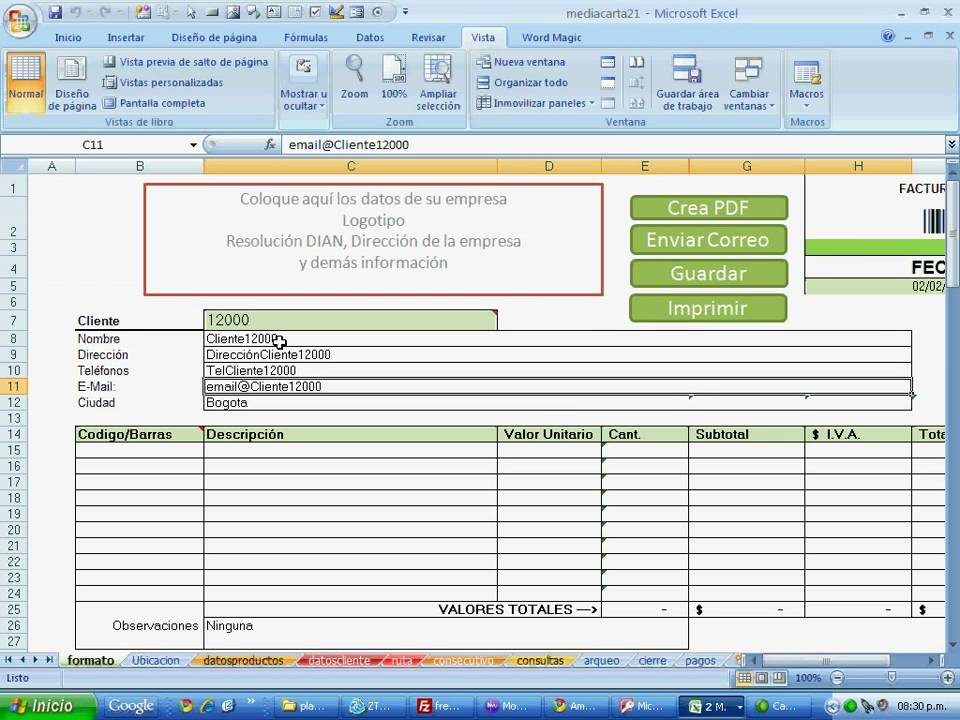Image resolution: width=960 pixels, height=720 pixels.
Task: Expand Mostrar u ocultar menu
Action: 304,84
